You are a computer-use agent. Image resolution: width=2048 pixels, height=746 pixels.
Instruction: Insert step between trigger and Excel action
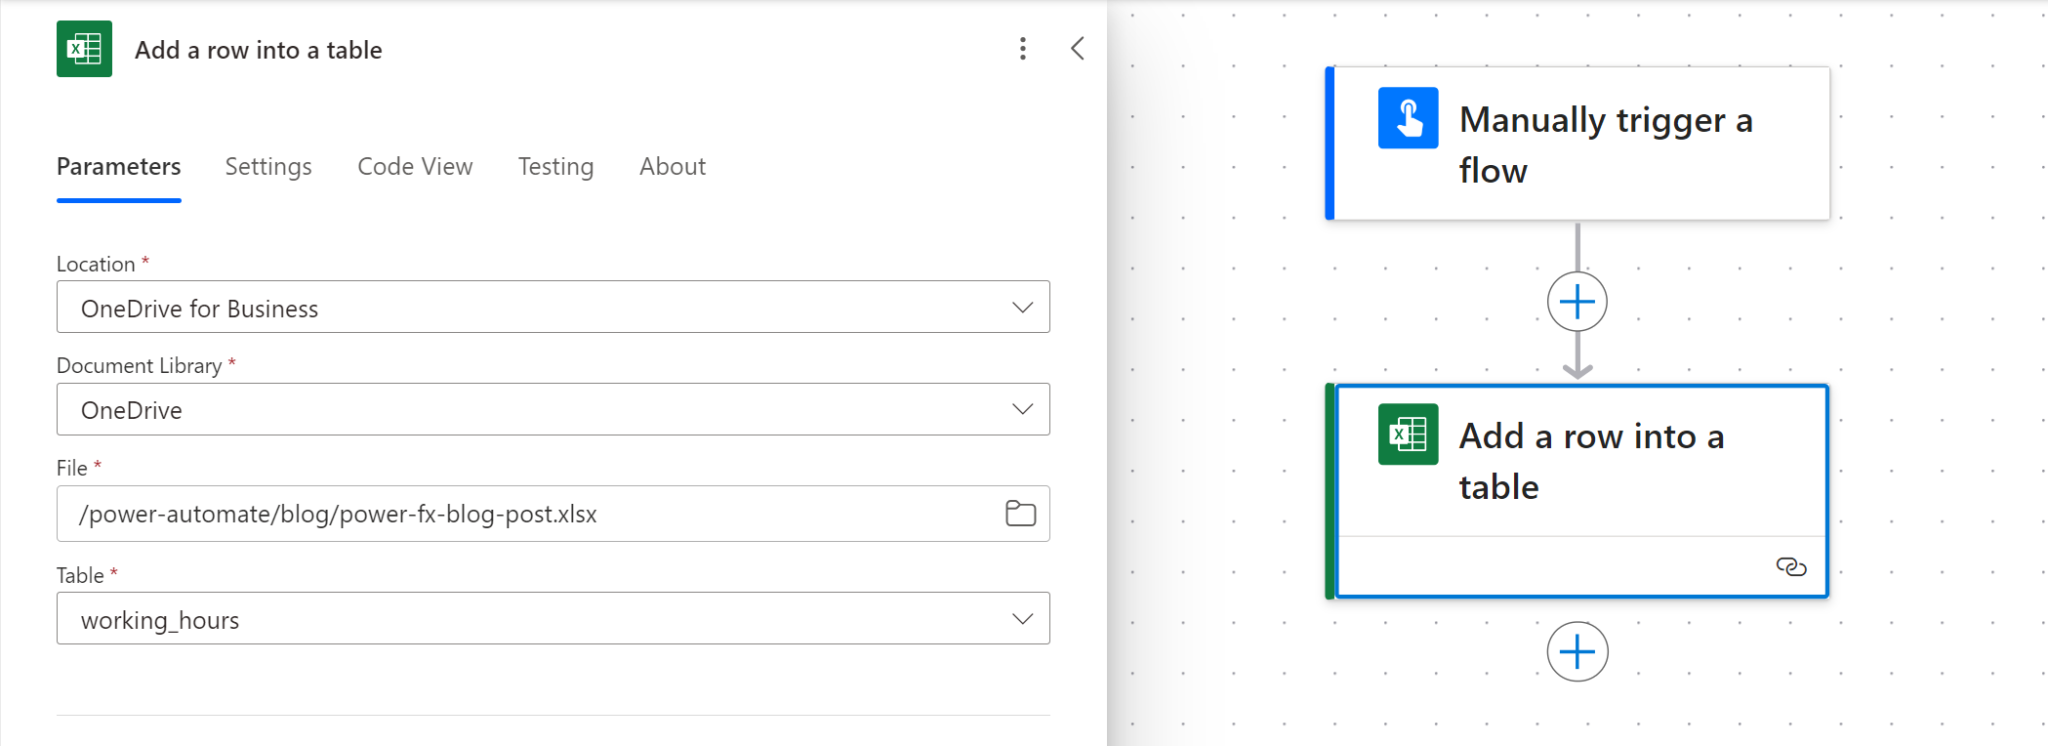point(1577,302)
